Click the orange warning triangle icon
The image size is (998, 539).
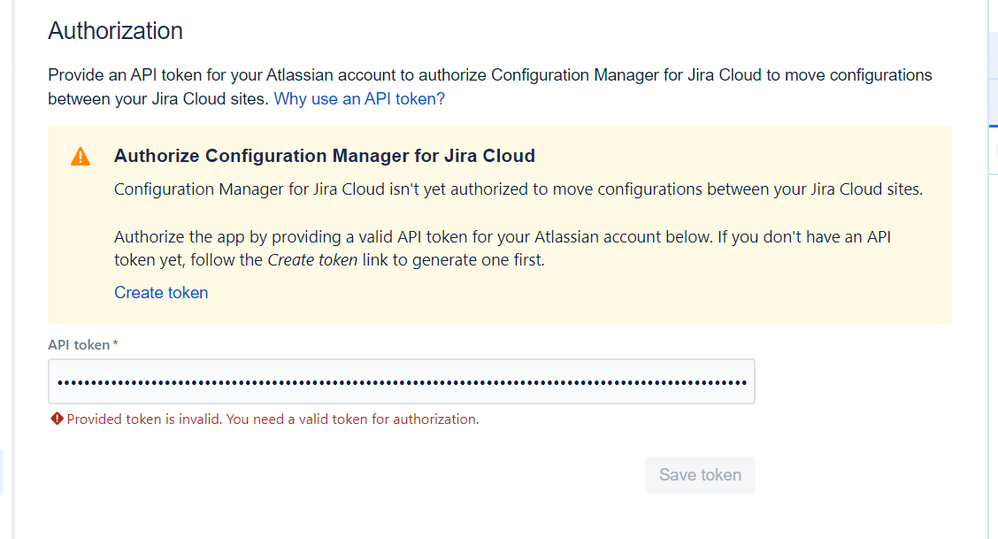[80, 157]
